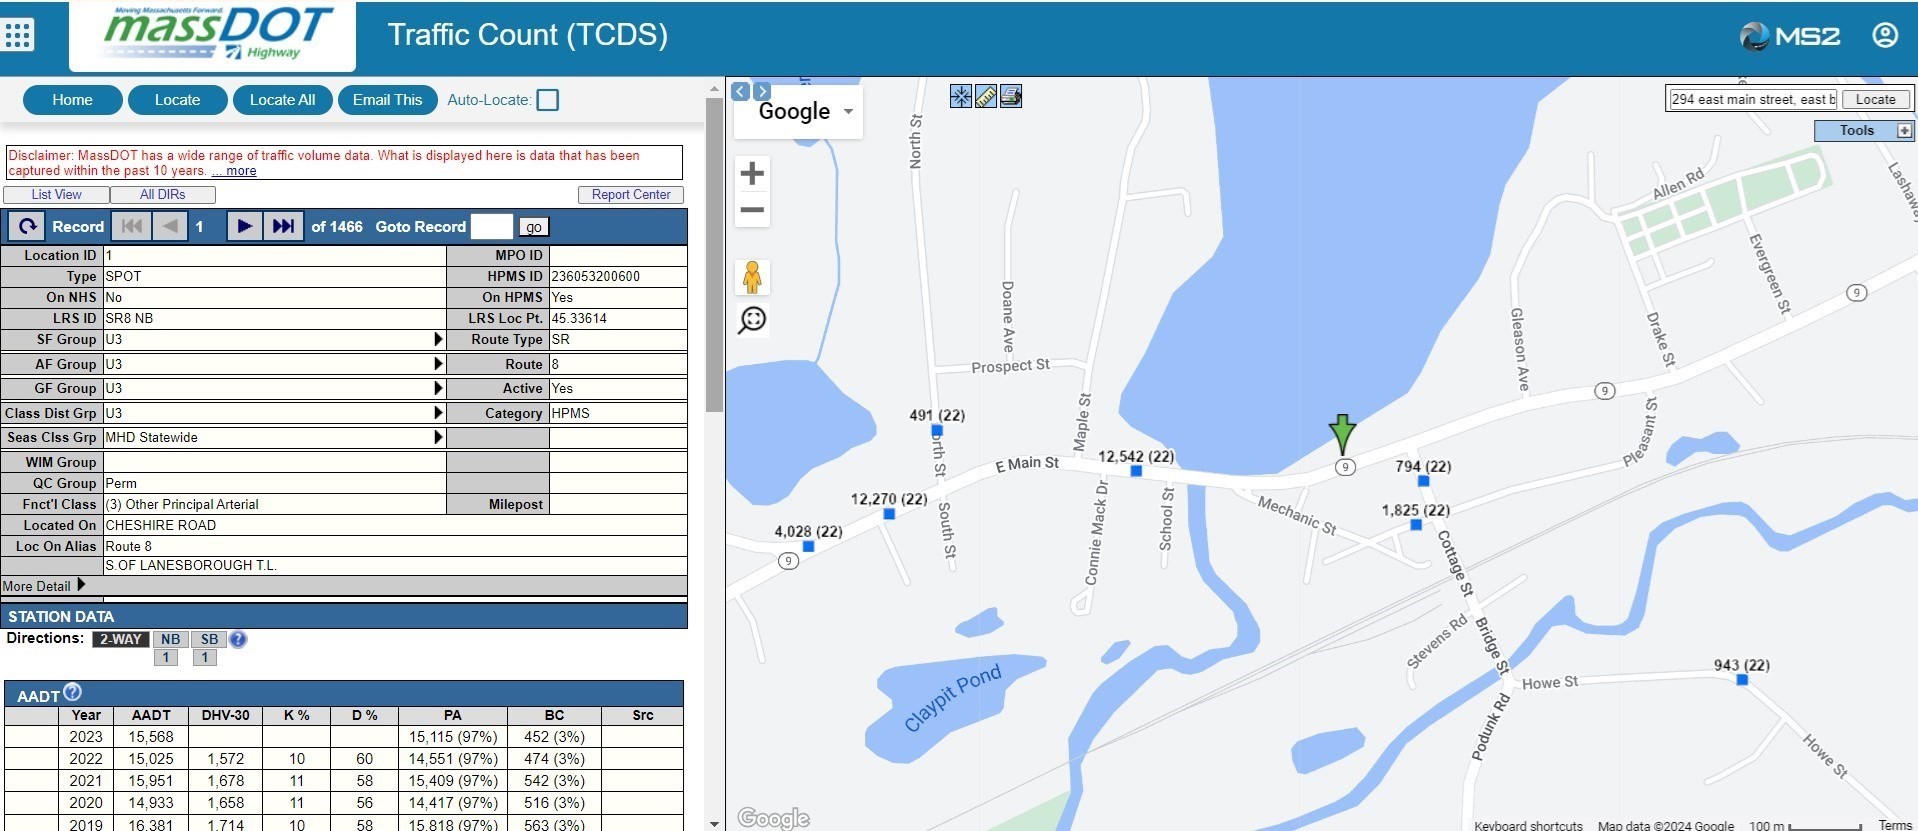Go to the next record

click(x=243, y=227)
